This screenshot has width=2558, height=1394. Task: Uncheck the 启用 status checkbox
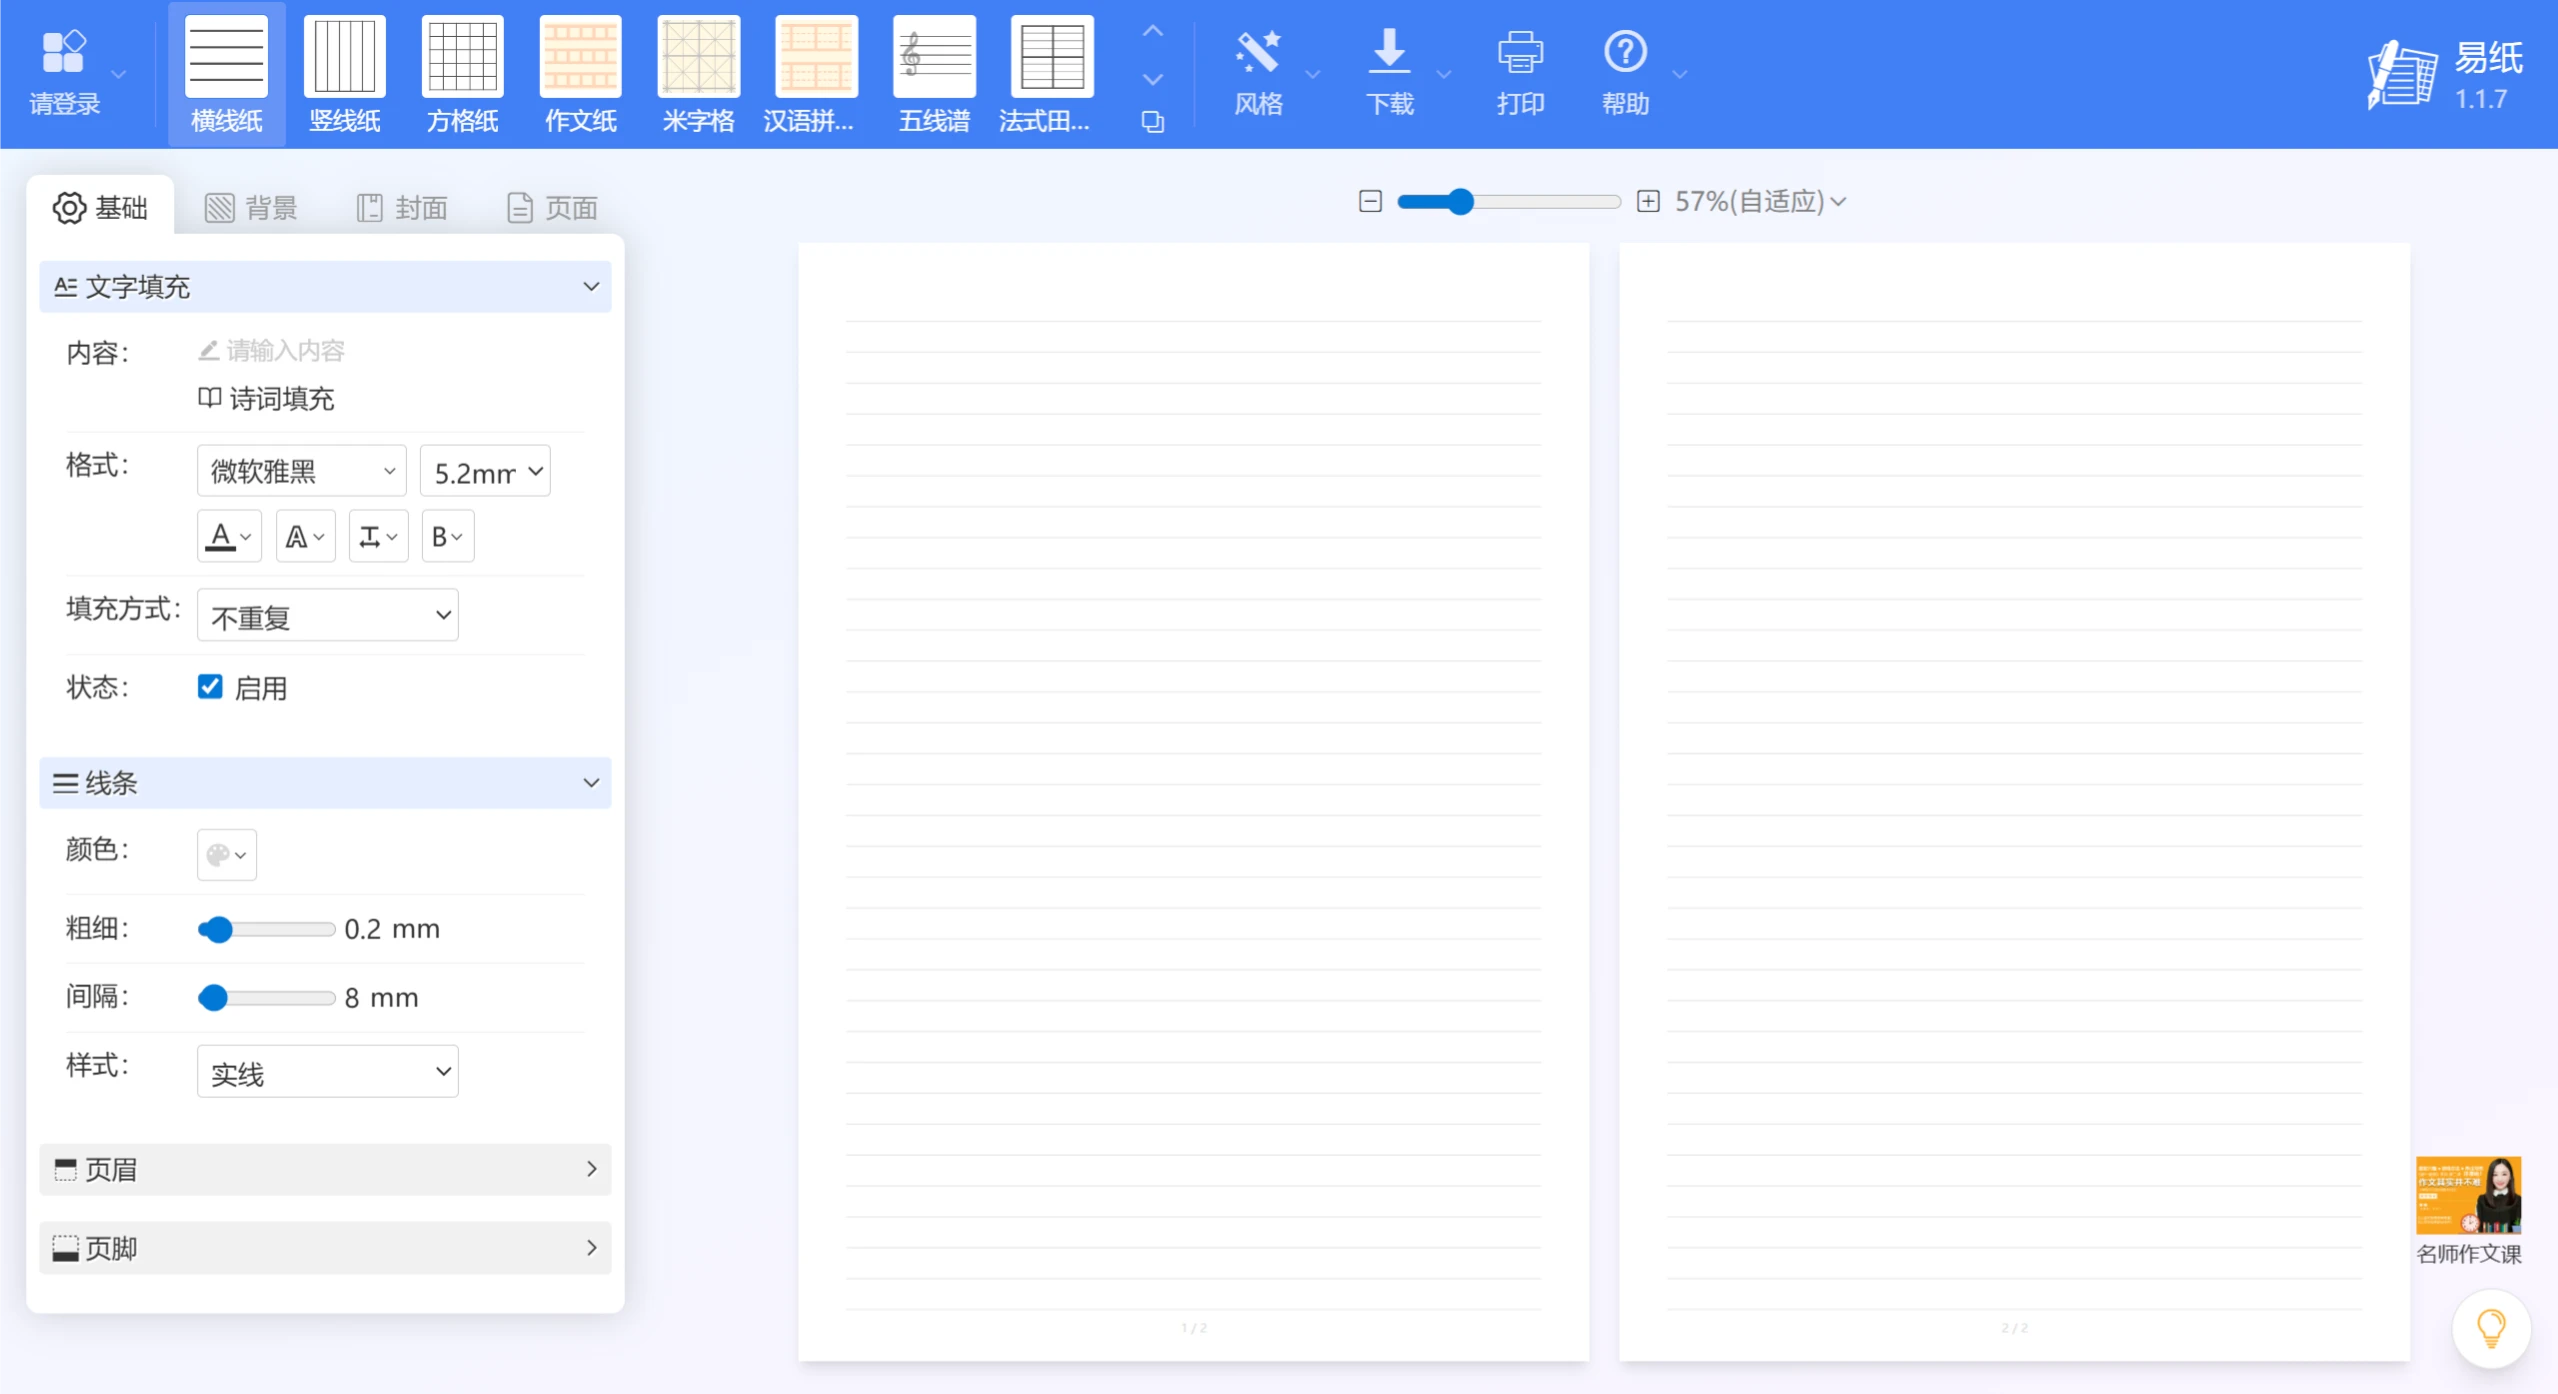click(210, 687)
